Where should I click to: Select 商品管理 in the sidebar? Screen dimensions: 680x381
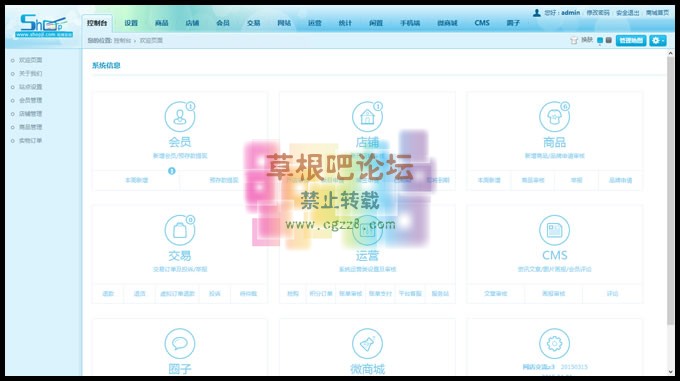coord(30,127)
